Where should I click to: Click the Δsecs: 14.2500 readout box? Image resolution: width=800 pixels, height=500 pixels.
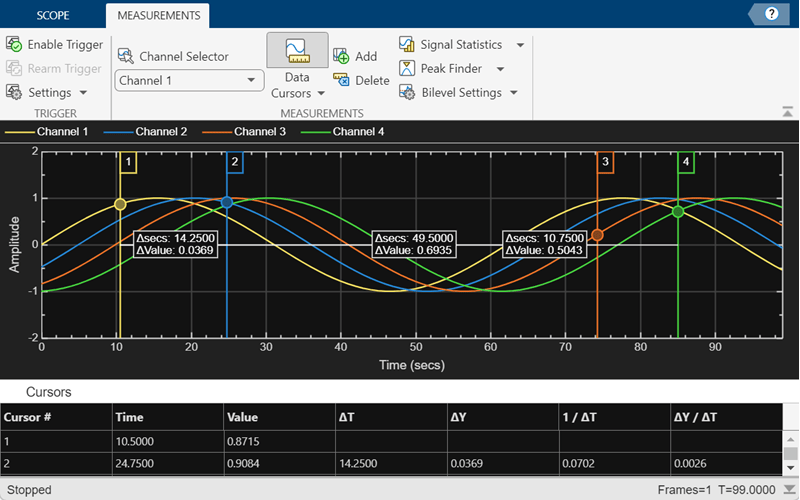point(176,244)
